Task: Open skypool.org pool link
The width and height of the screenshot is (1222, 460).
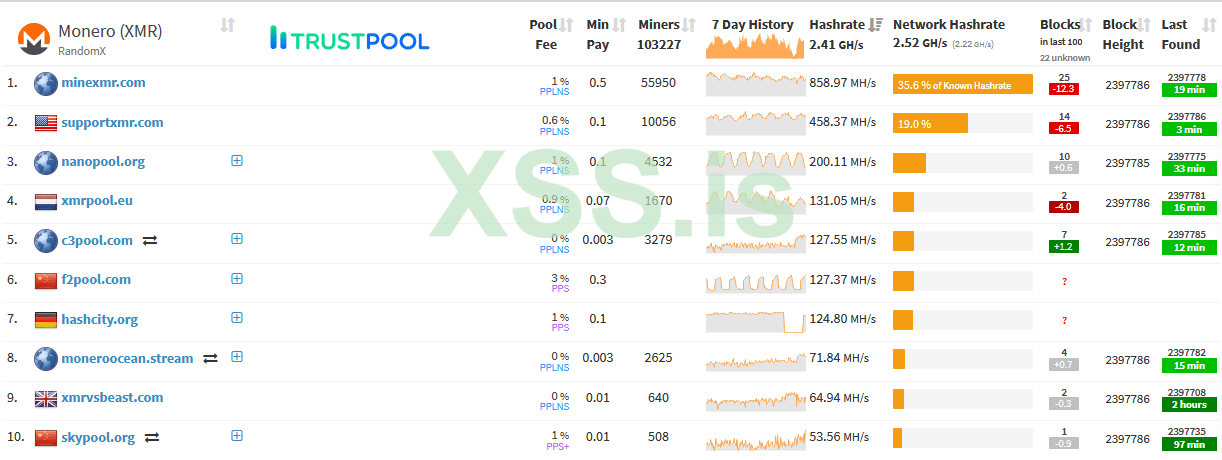Action: click(98, 438)
